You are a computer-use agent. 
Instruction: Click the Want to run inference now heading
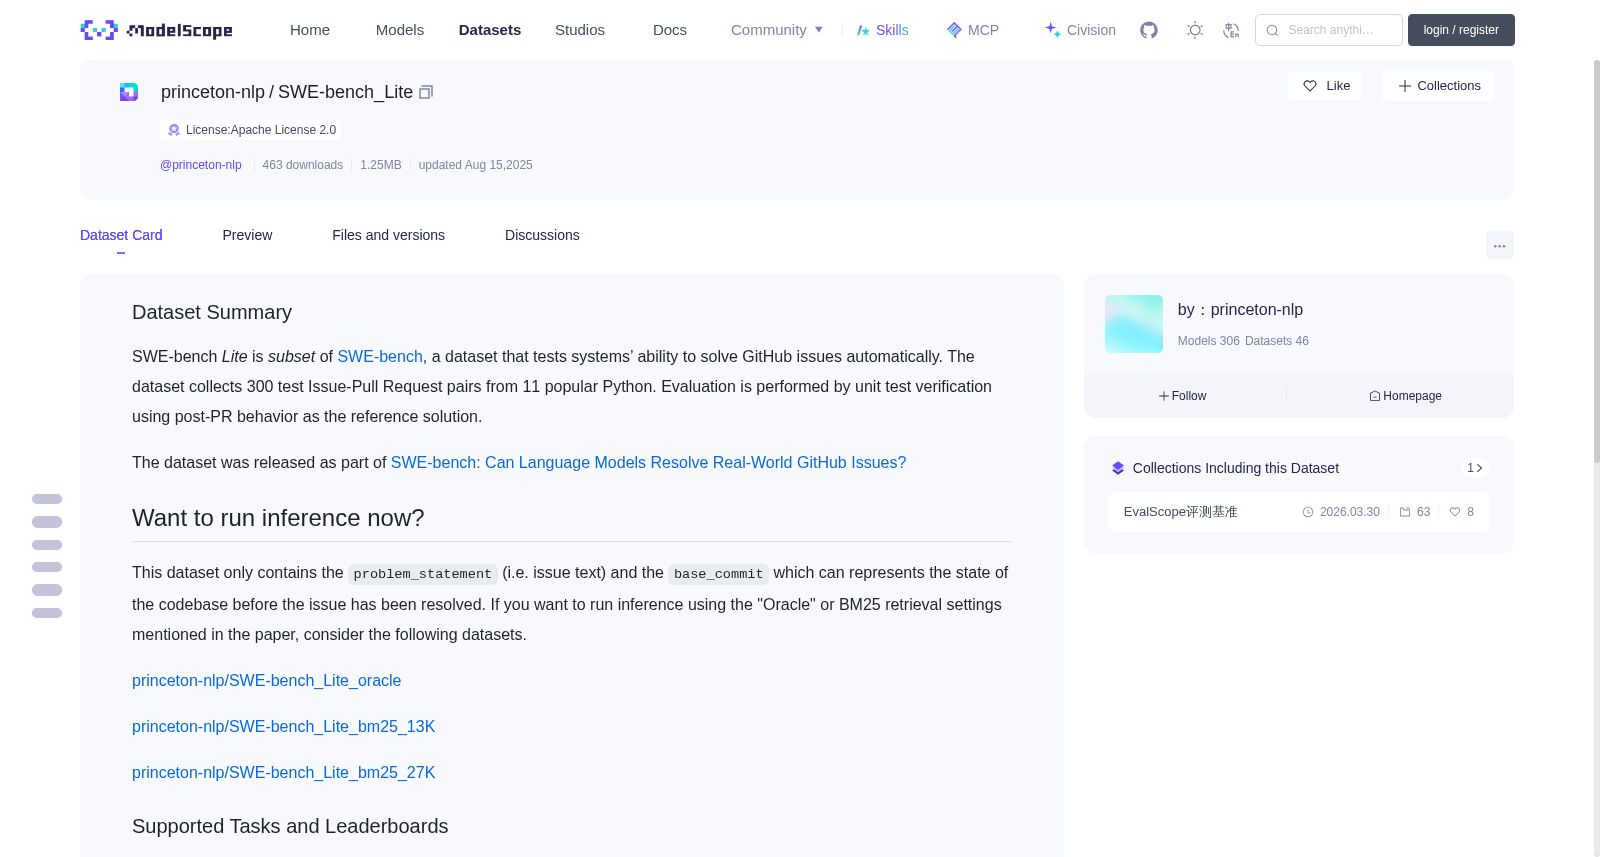(x=278, y=518)
